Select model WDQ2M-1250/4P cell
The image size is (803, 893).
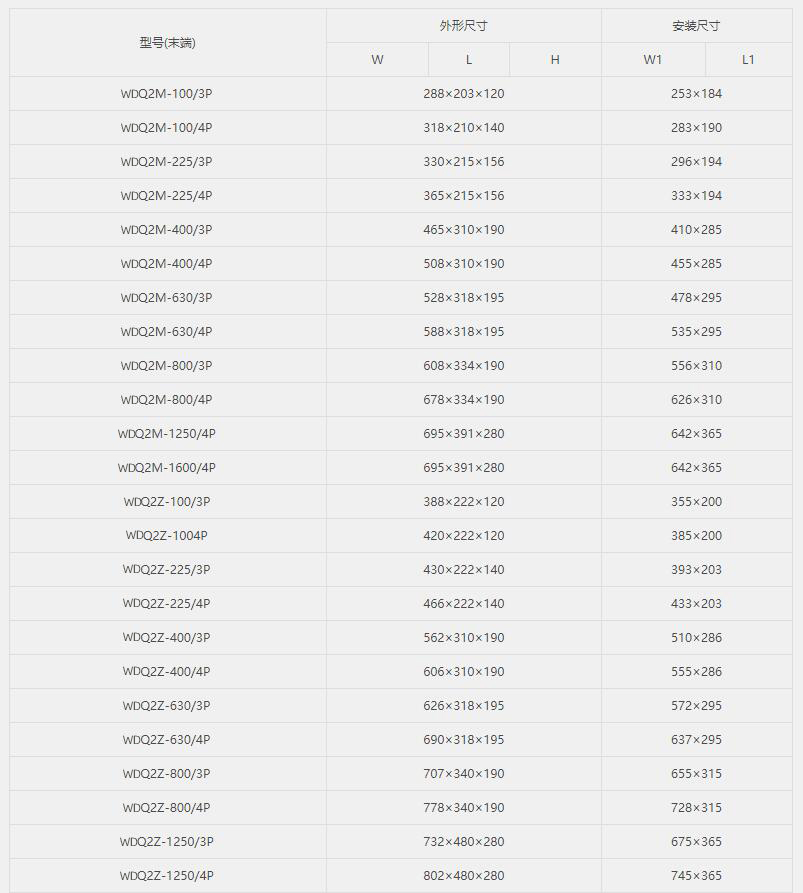coord(167,433)
